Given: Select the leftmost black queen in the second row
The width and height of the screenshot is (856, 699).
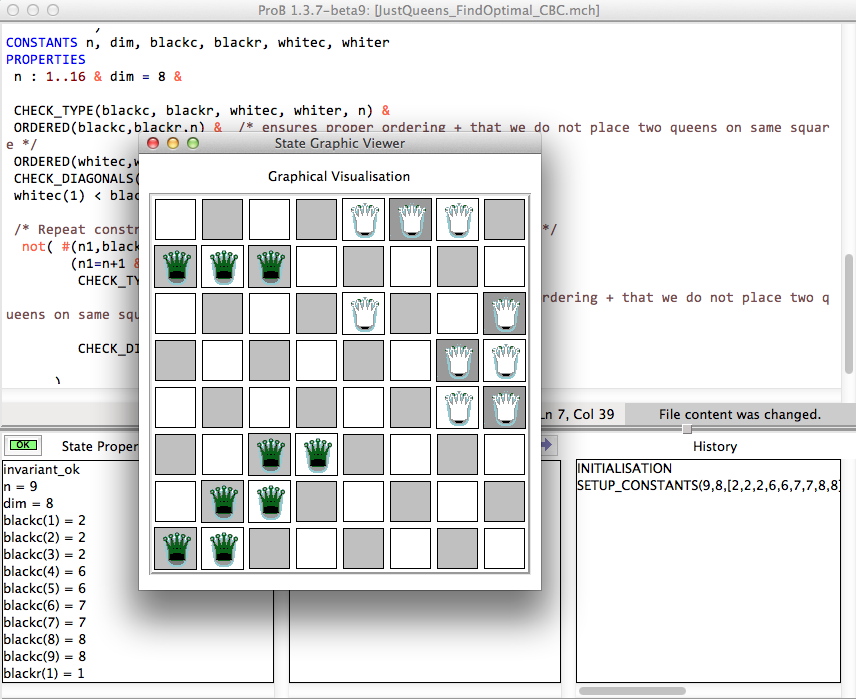Looking at the screenshot, I should 175,267.
